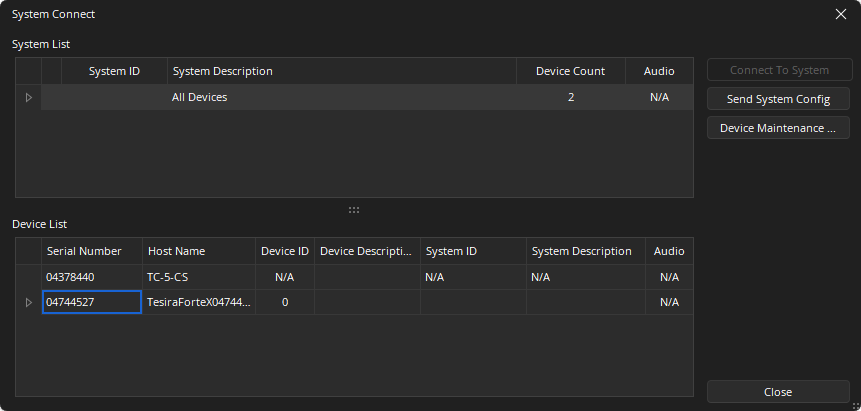861x411 pixels.
Task: Click Audio header in System List
Action: (x=659, y=71)
